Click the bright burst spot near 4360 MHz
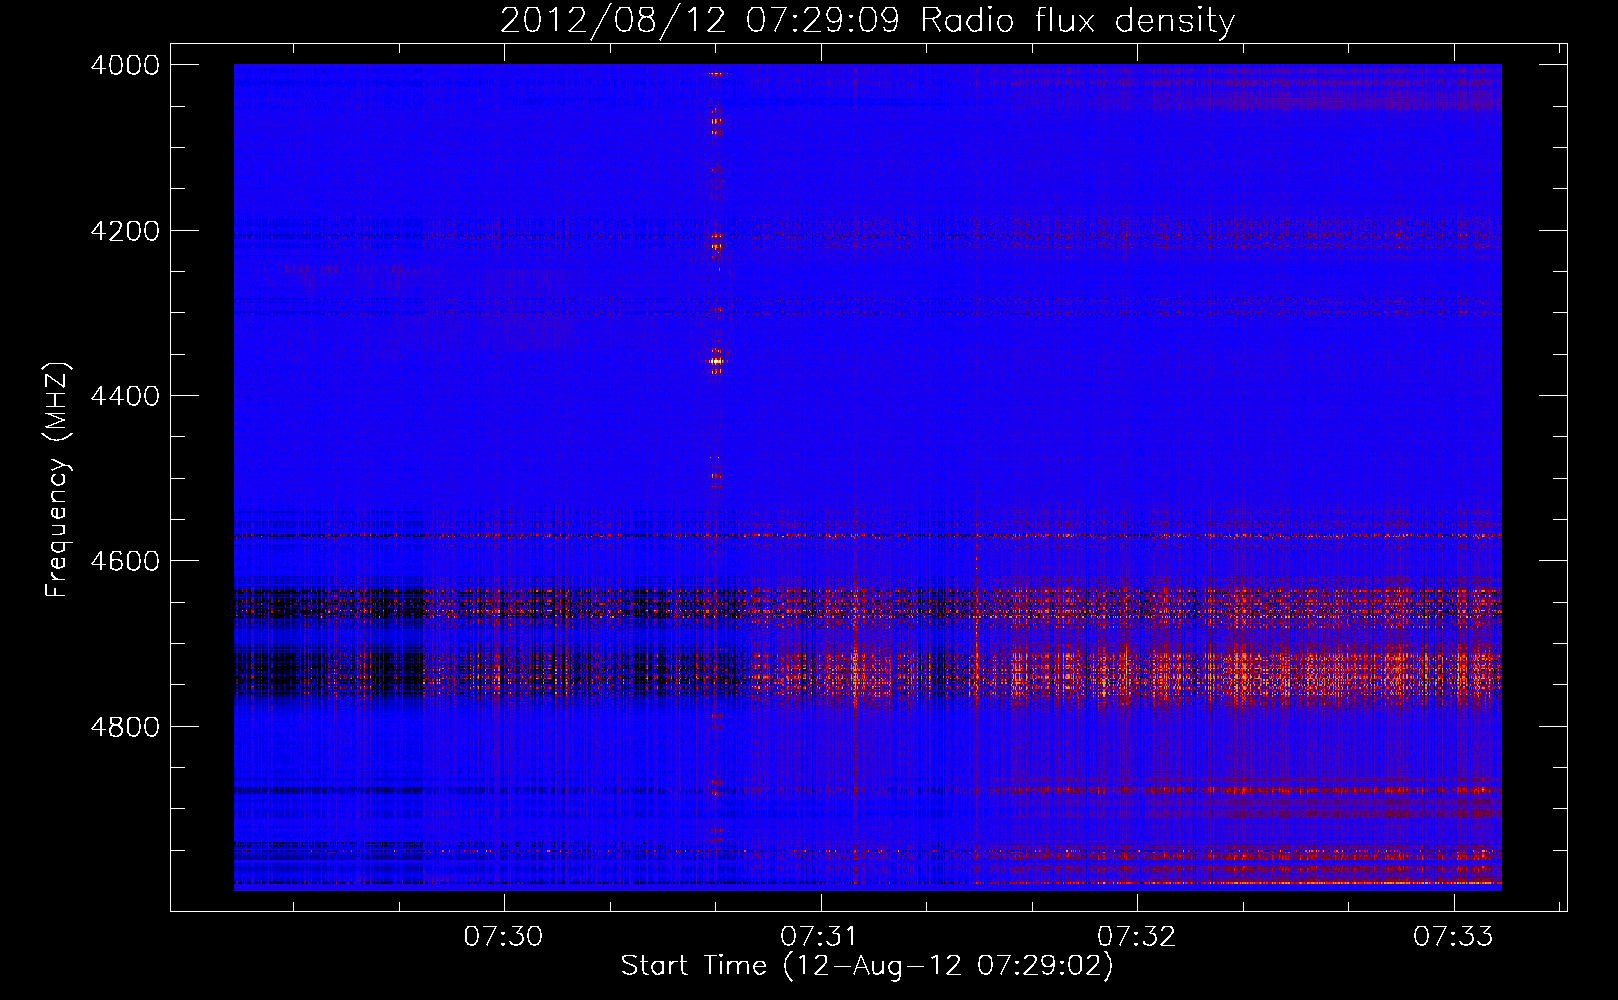Image resolution: width=1618 pixels, height=1000 pixels. [x=716, y=361]
